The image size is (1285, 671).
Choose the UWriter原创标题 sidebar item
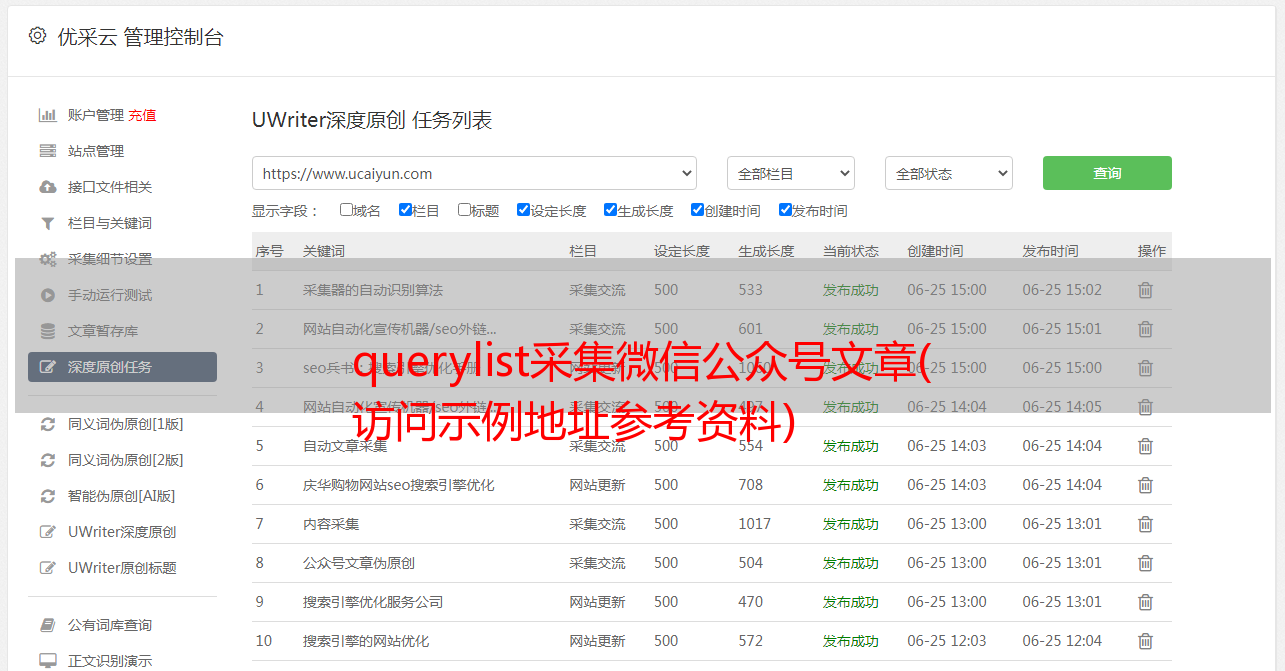pos(122,568)
